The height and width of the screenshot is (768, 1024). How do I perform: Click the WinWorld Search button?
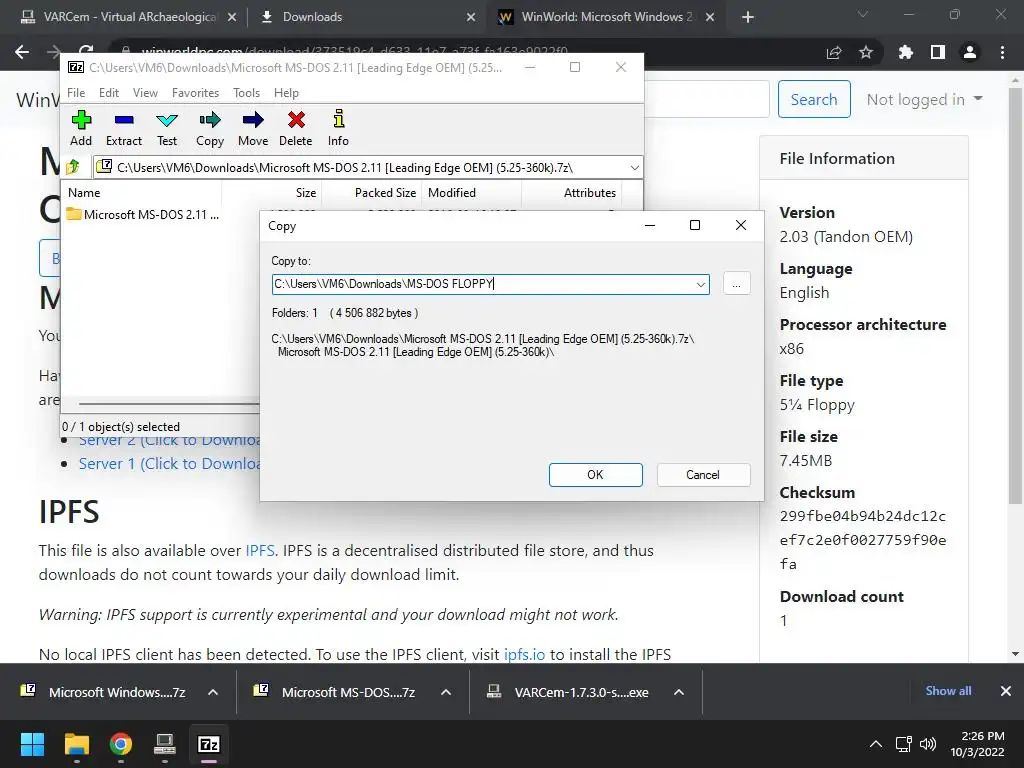coord(814,99)
